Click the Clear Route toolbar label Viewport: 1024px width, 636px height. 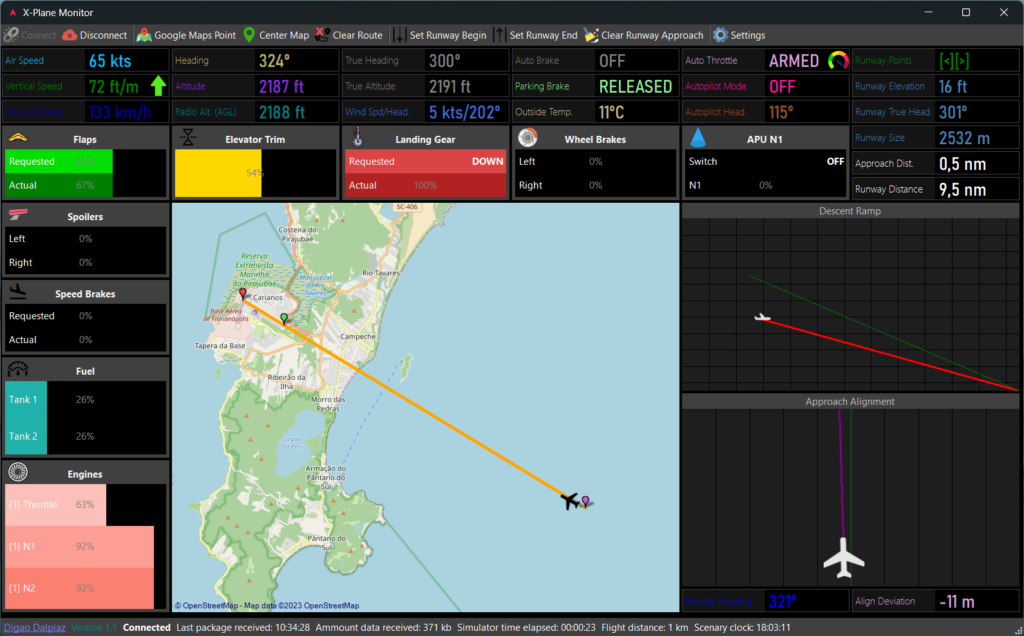[358, 35]
